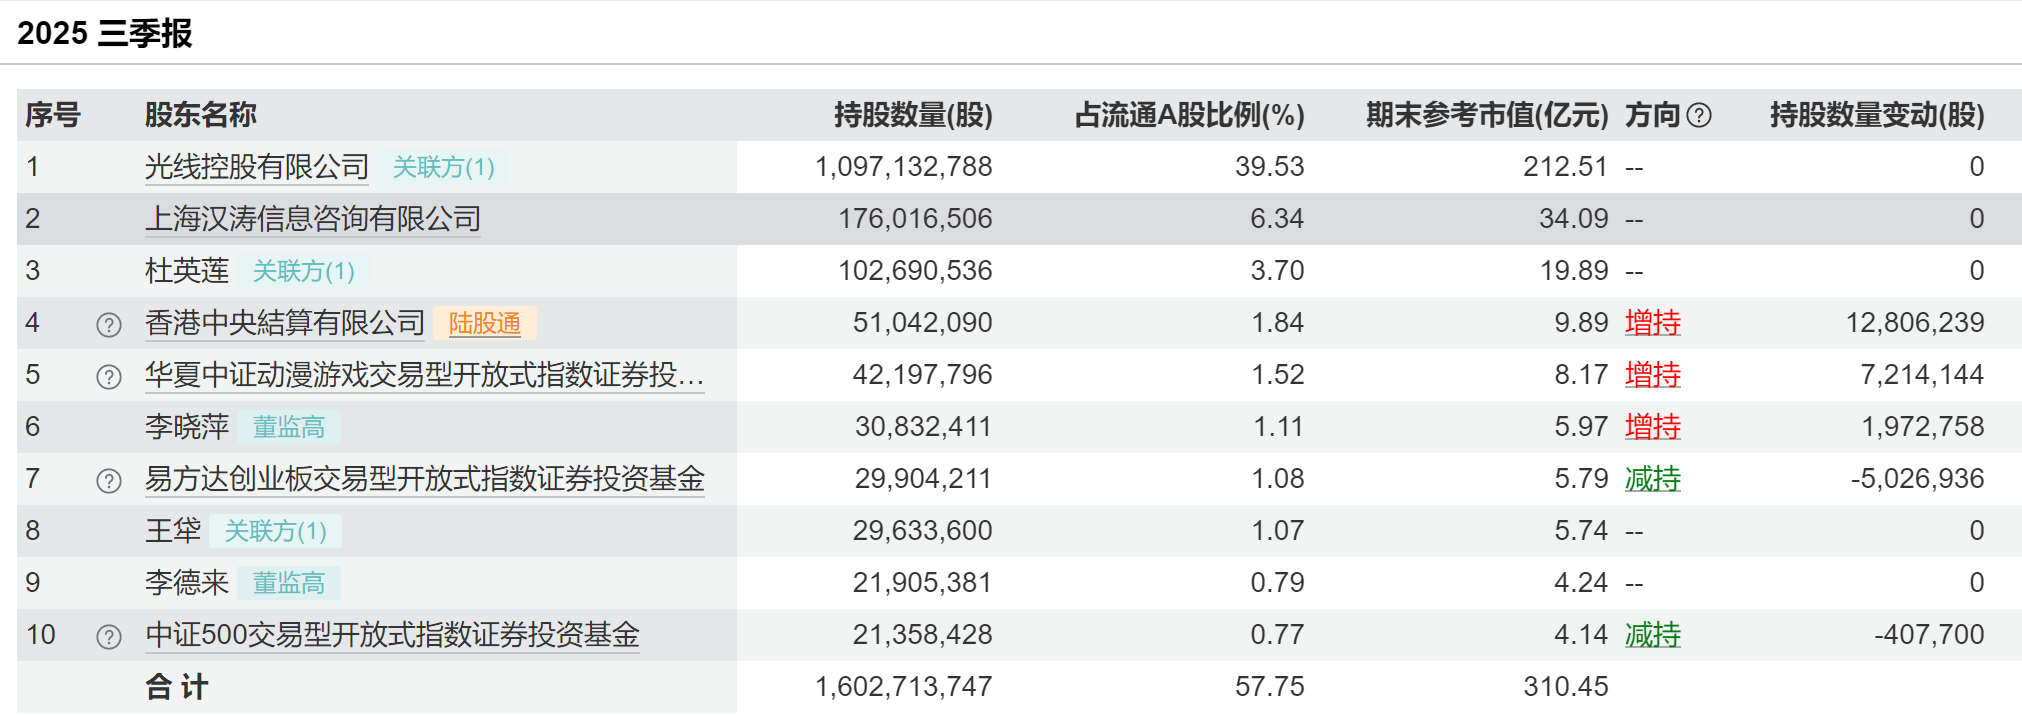Open shareholder page for 光线控股有限公司
Viewport: 2022px width, 715px height.
coord(256,166)
